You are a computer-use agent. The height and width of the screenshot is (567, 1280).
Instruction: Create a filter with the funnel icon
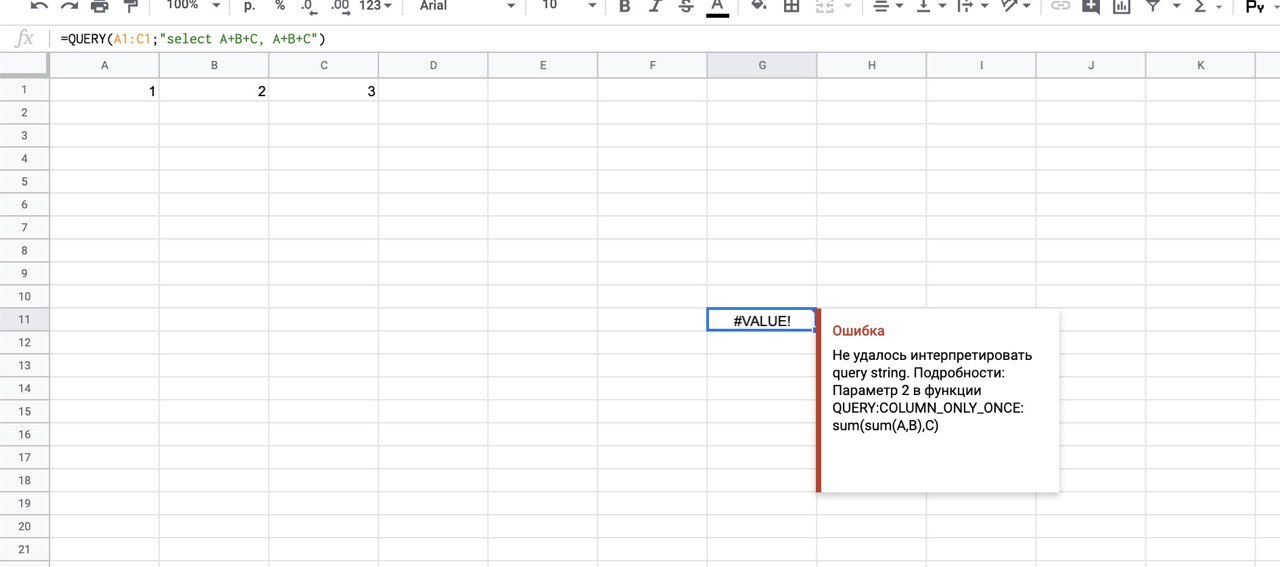click(1152, 6)
